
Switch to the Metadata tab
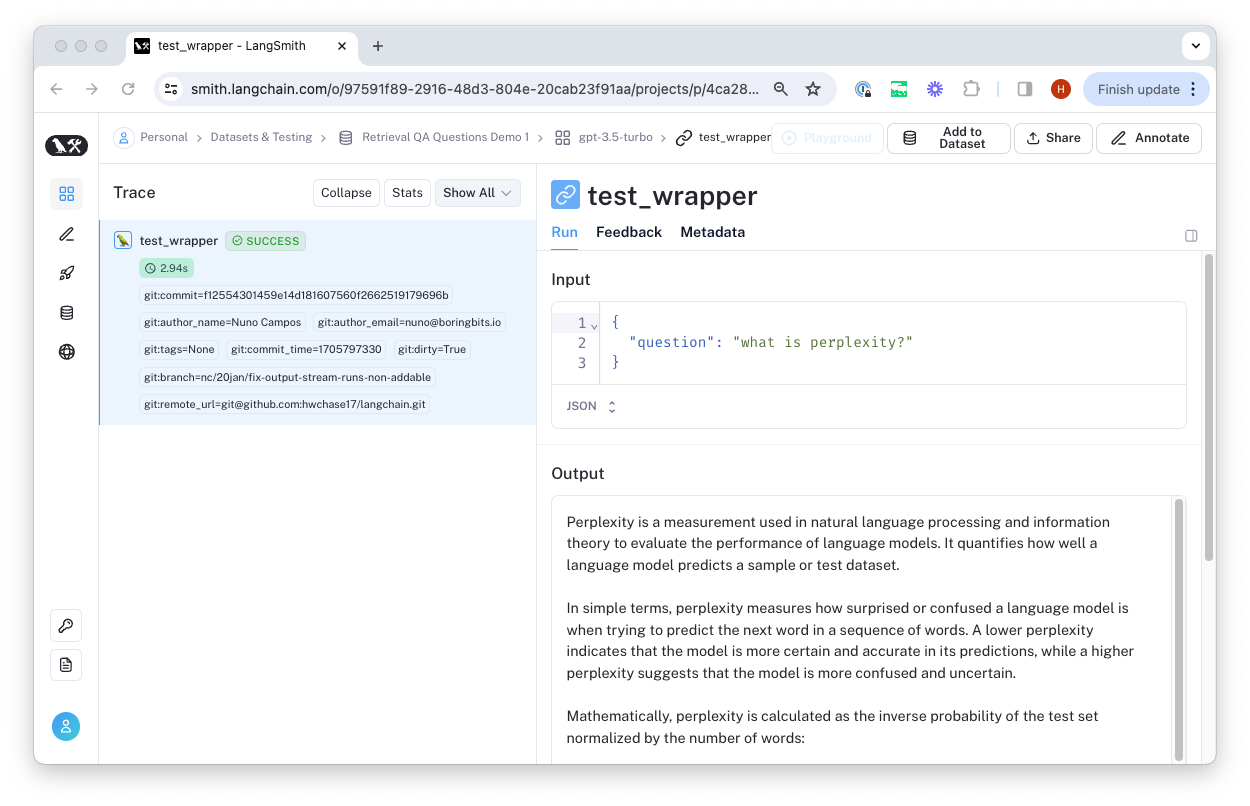pyautogui.click(x=713, y=232)
